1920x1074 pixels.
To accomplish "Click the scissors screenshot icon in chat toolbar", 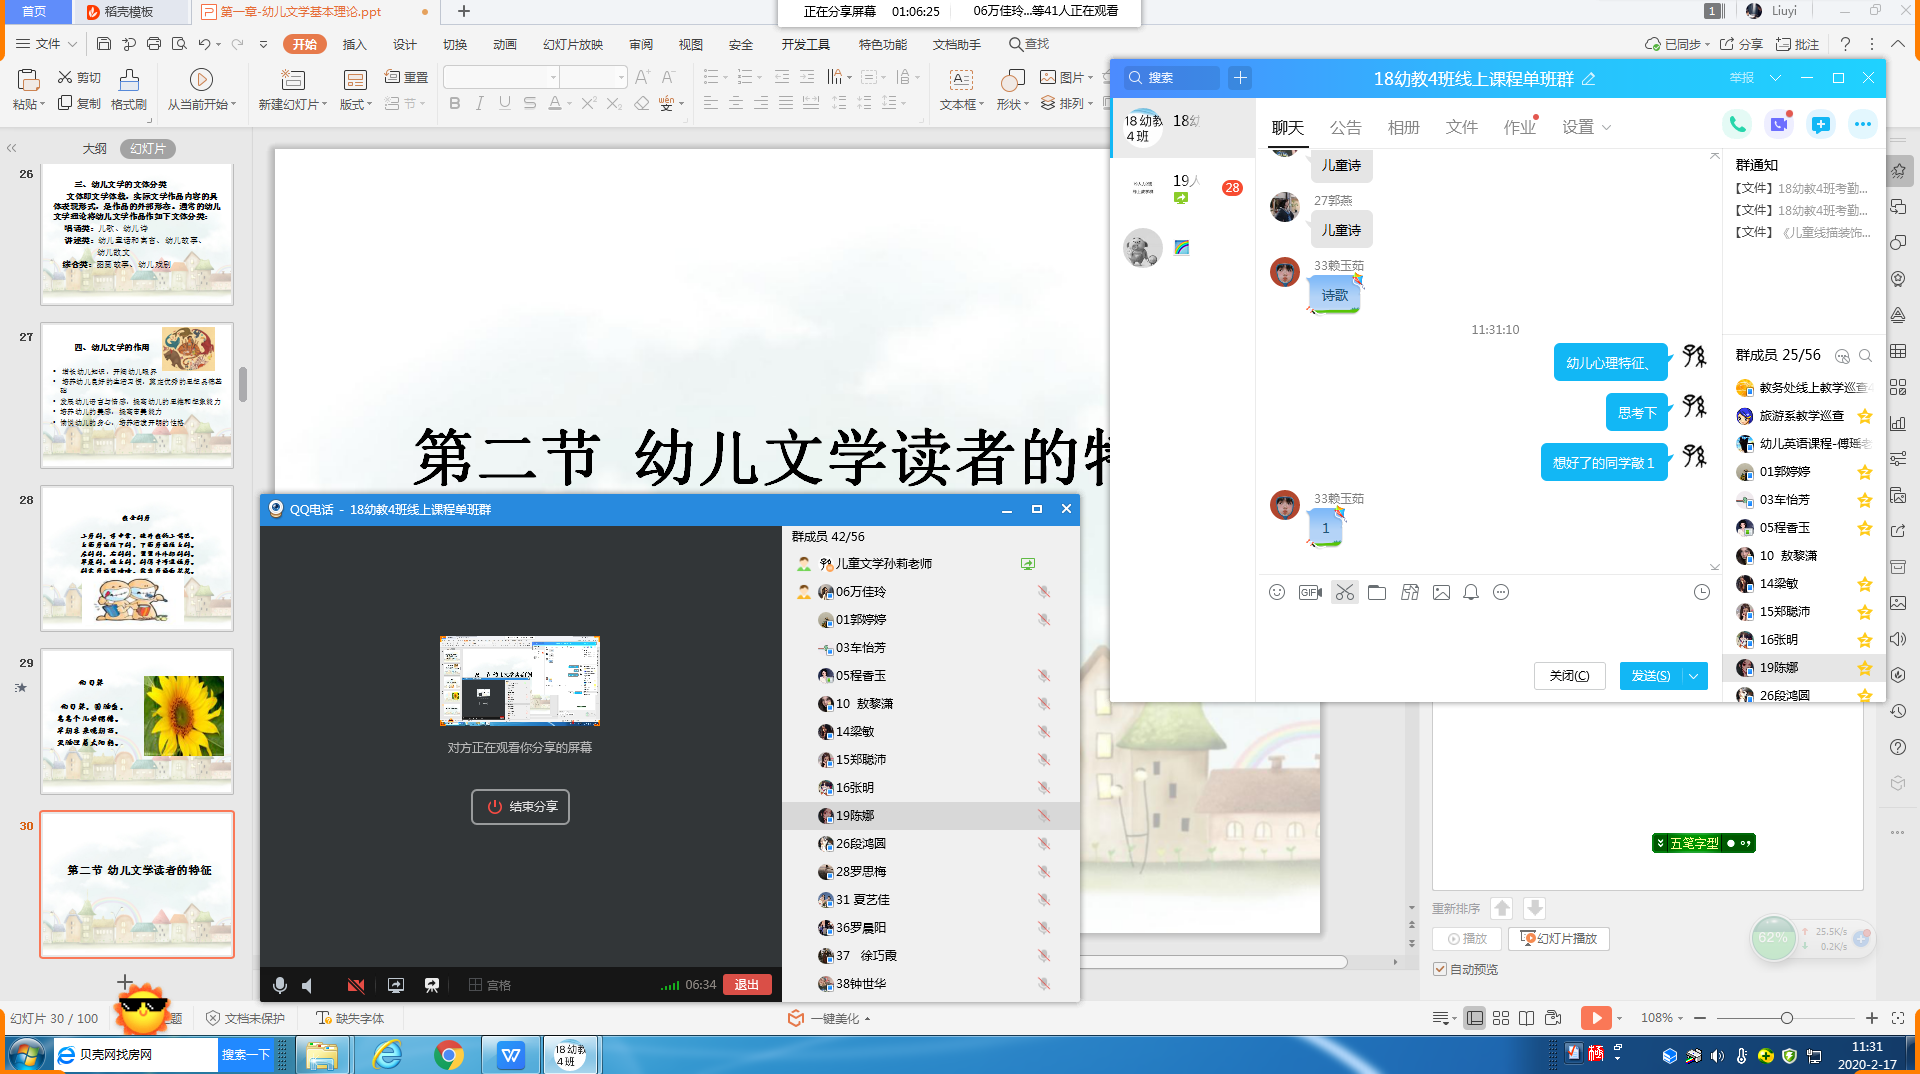I will tap(1344, 593).
